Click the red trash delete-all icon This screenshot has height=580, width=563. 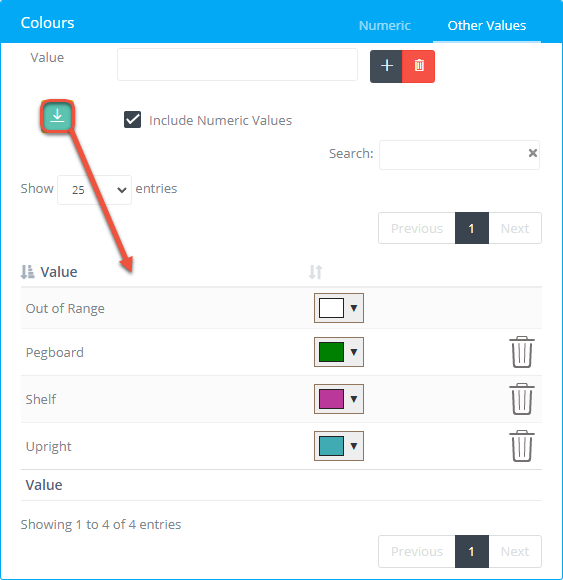[419, 66]
